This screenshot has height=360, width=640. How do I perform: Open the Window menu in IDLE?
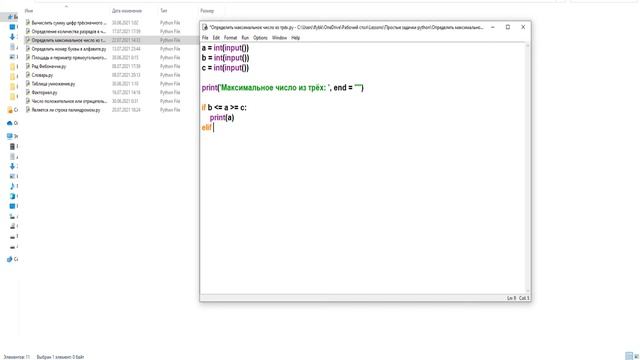pyautogui.click(x=279, y=38)
